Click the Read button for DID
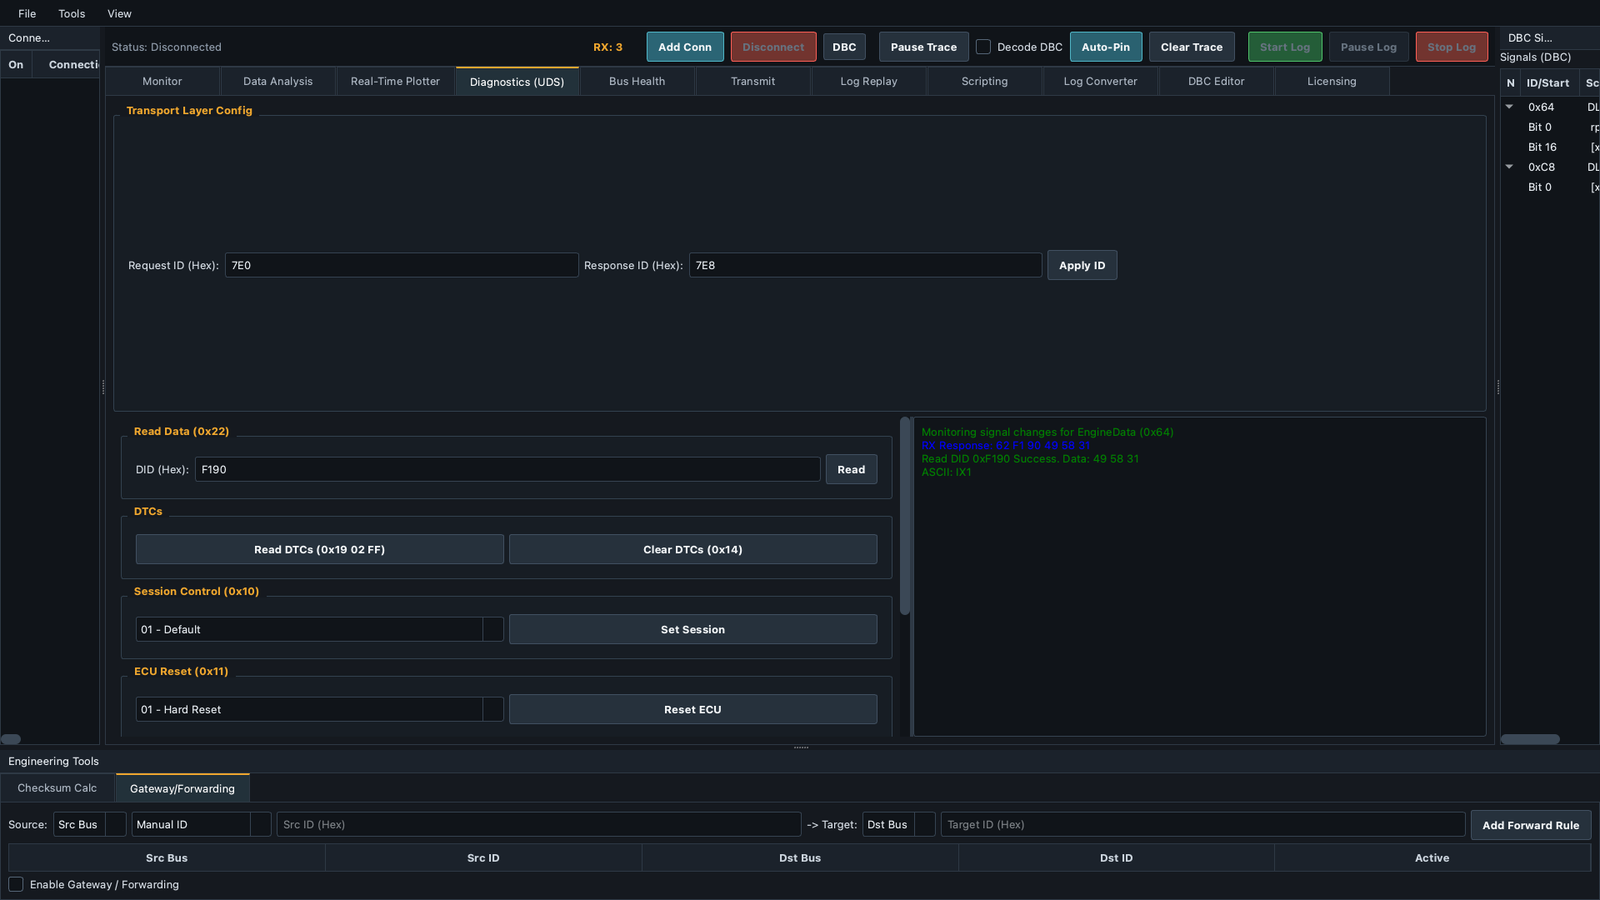This screenshot has height=900, width=1600. click(x=851, y=469)
